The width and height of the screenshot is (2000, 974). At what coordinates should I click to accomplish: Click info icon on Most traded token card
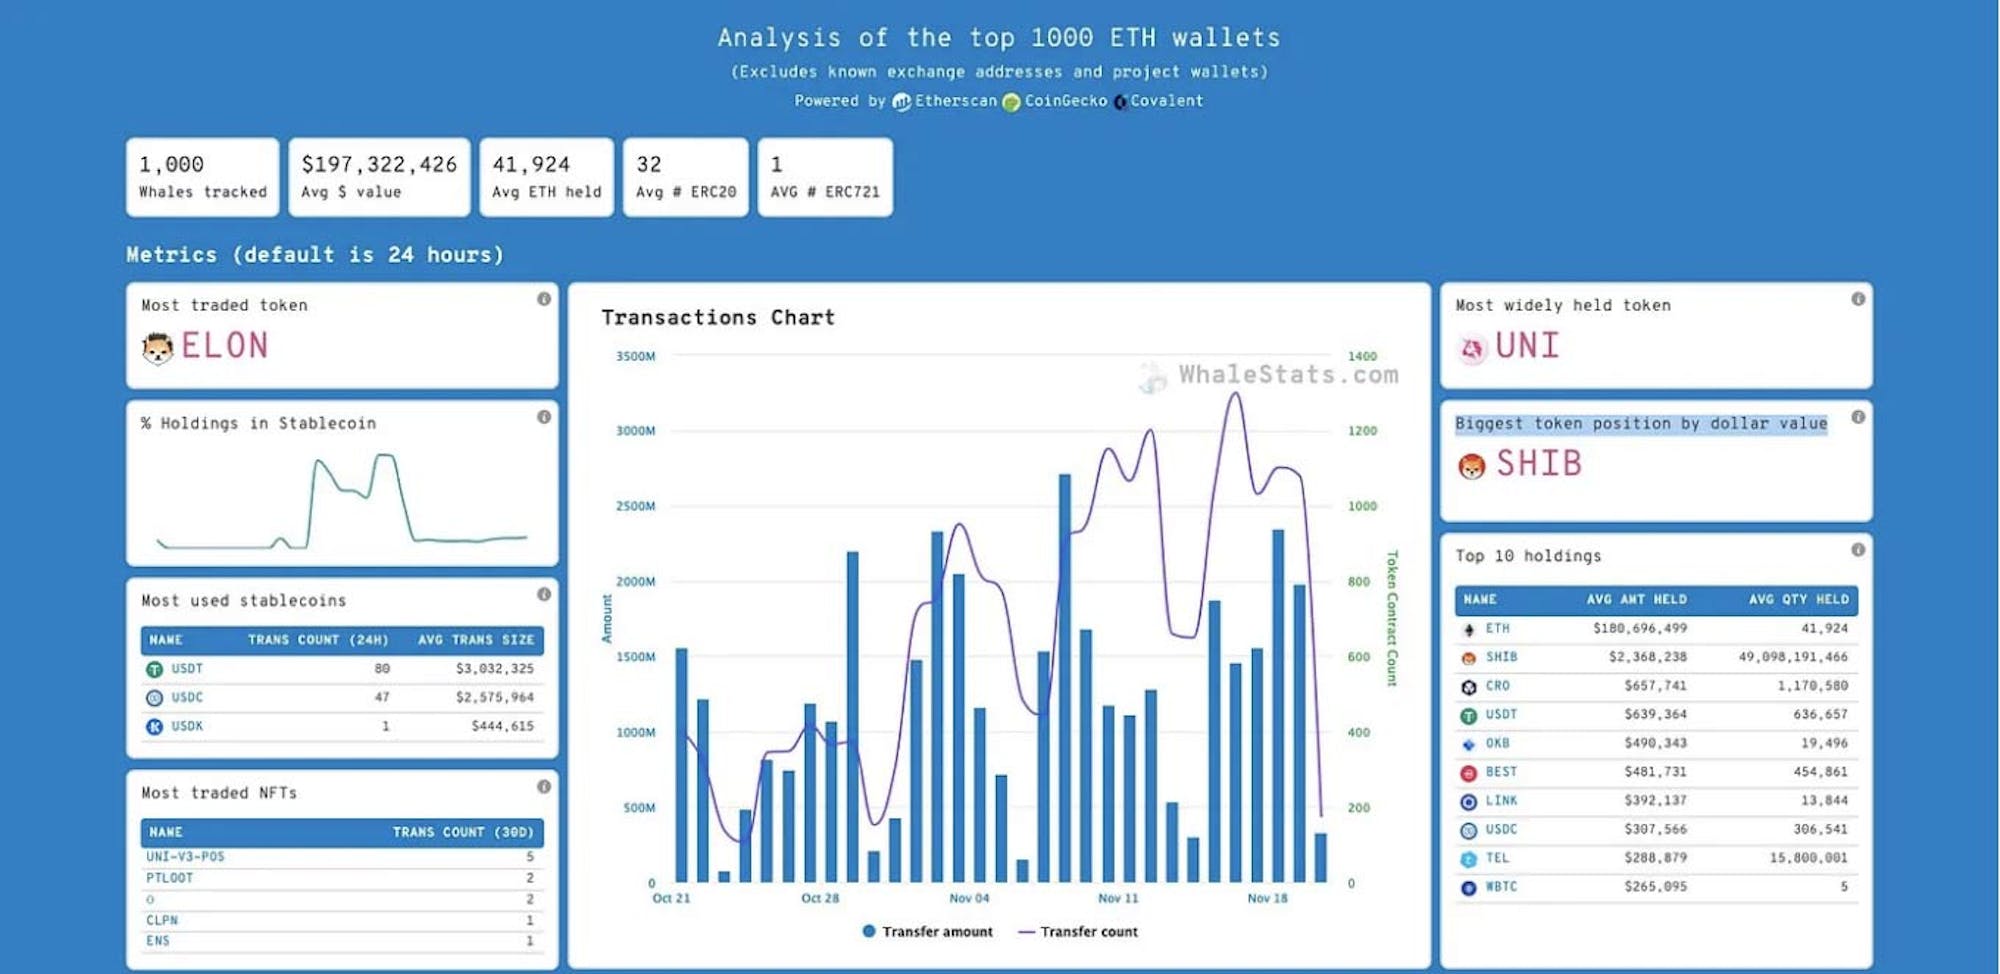(x=544, y=299)
